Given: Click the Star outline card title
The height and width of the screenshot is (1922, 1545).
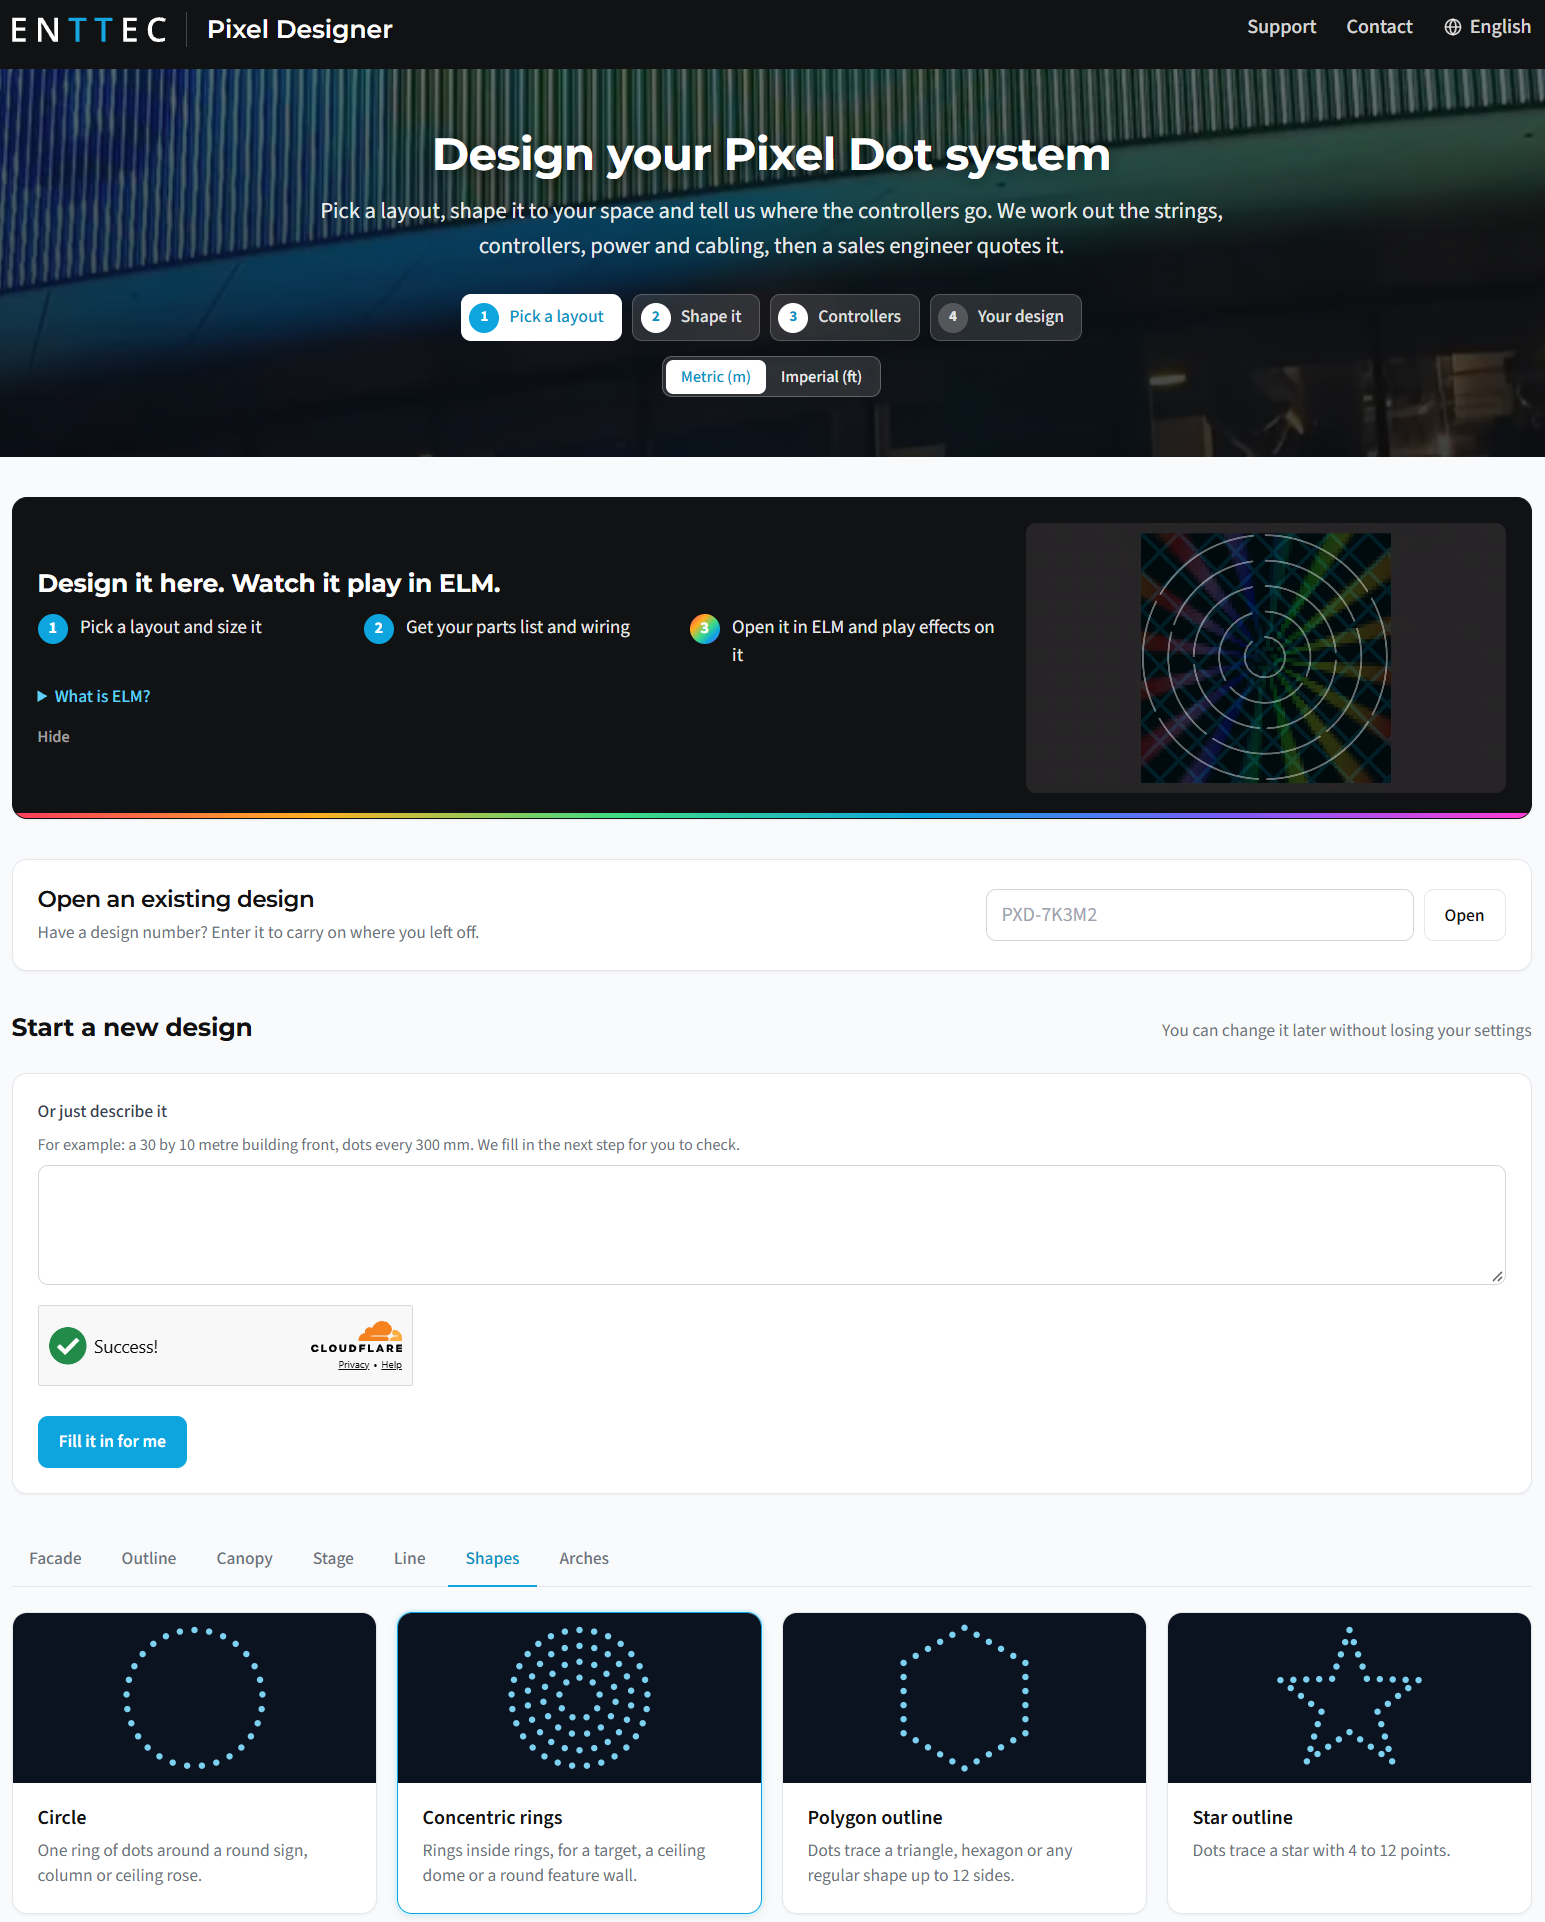Looking at the screenshot, I should pos(1242,1817).
